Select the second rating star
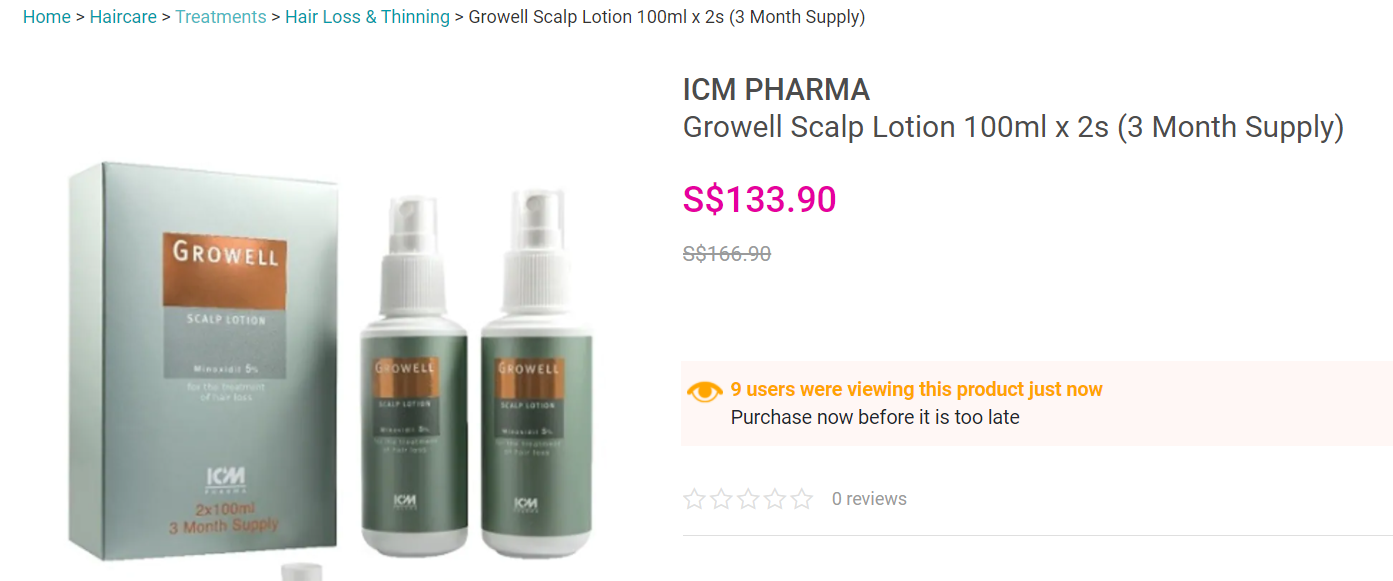Image resolution: width=1393 pixels, height=581 pixels. click(x=722, y=499)
